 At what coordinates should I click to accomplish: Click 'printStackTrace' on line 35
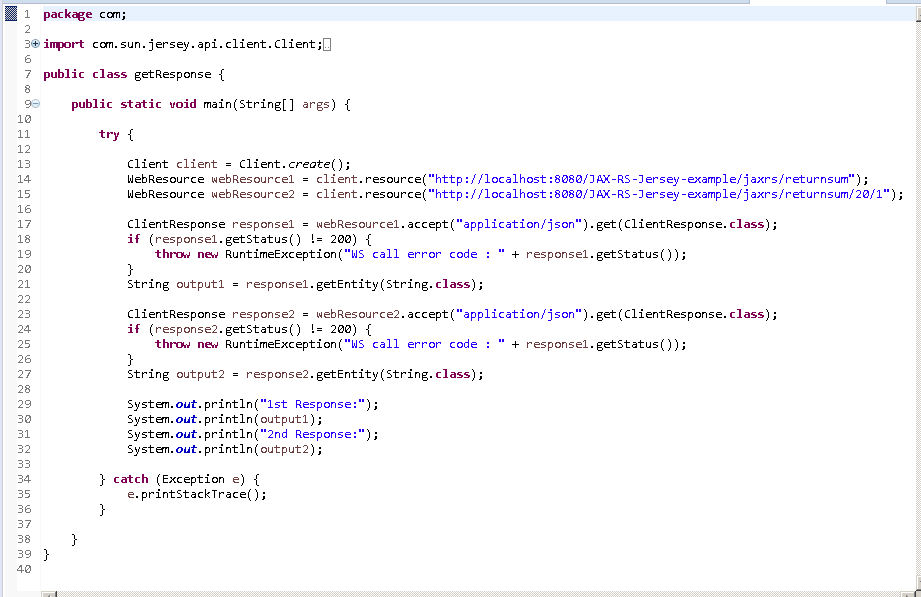(x=193, y=495)
